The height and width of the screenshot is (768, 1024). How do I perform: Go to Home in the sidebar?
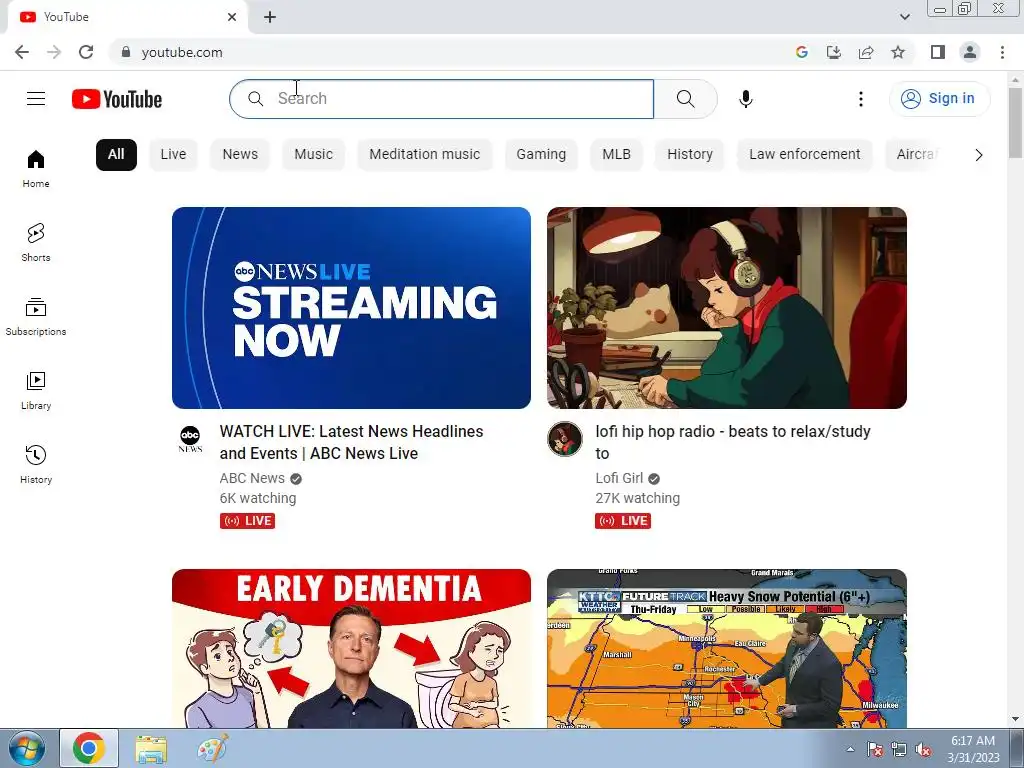point(36,168)
